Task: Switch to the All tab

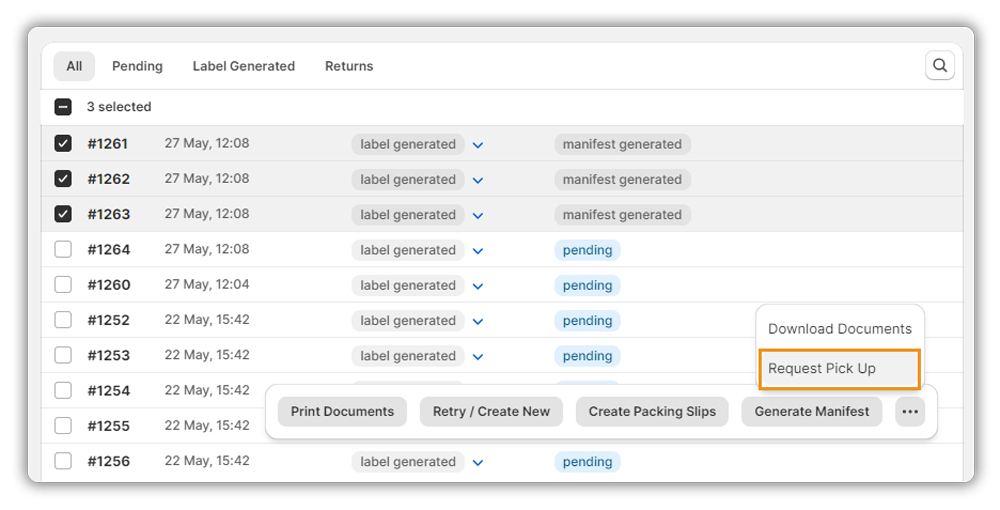Action: tap(74, 66)
